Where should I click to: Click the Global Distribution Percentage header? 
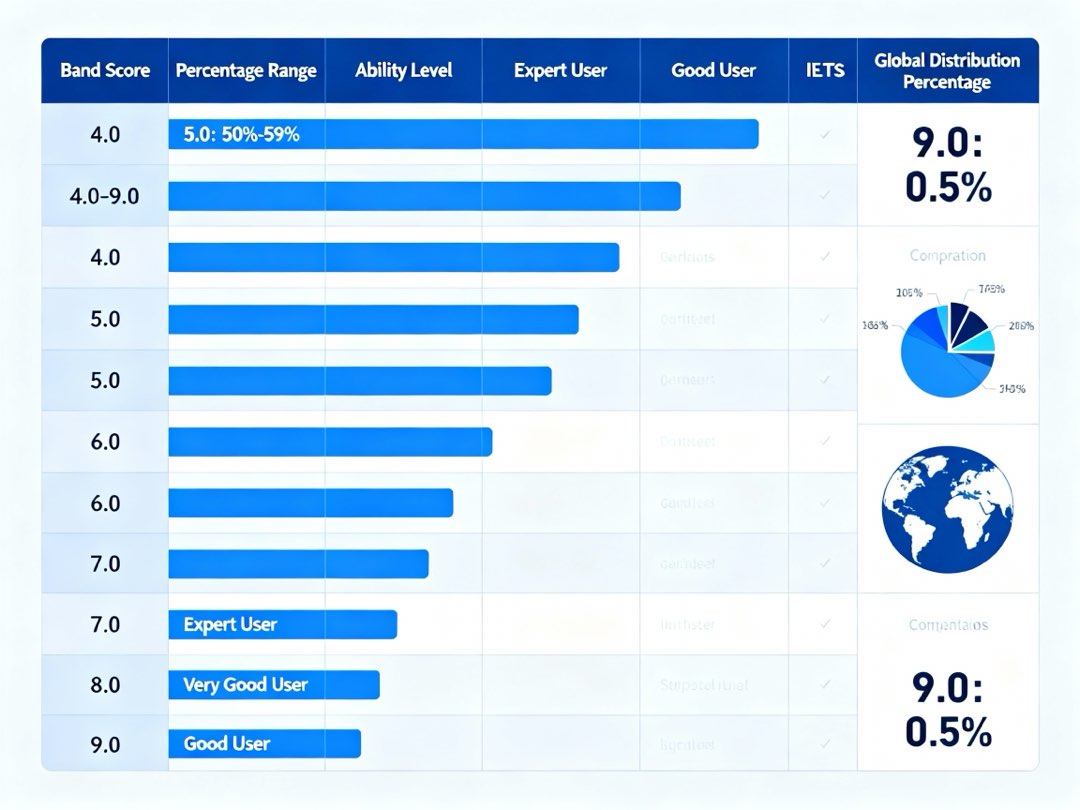(x=947, y=71)
